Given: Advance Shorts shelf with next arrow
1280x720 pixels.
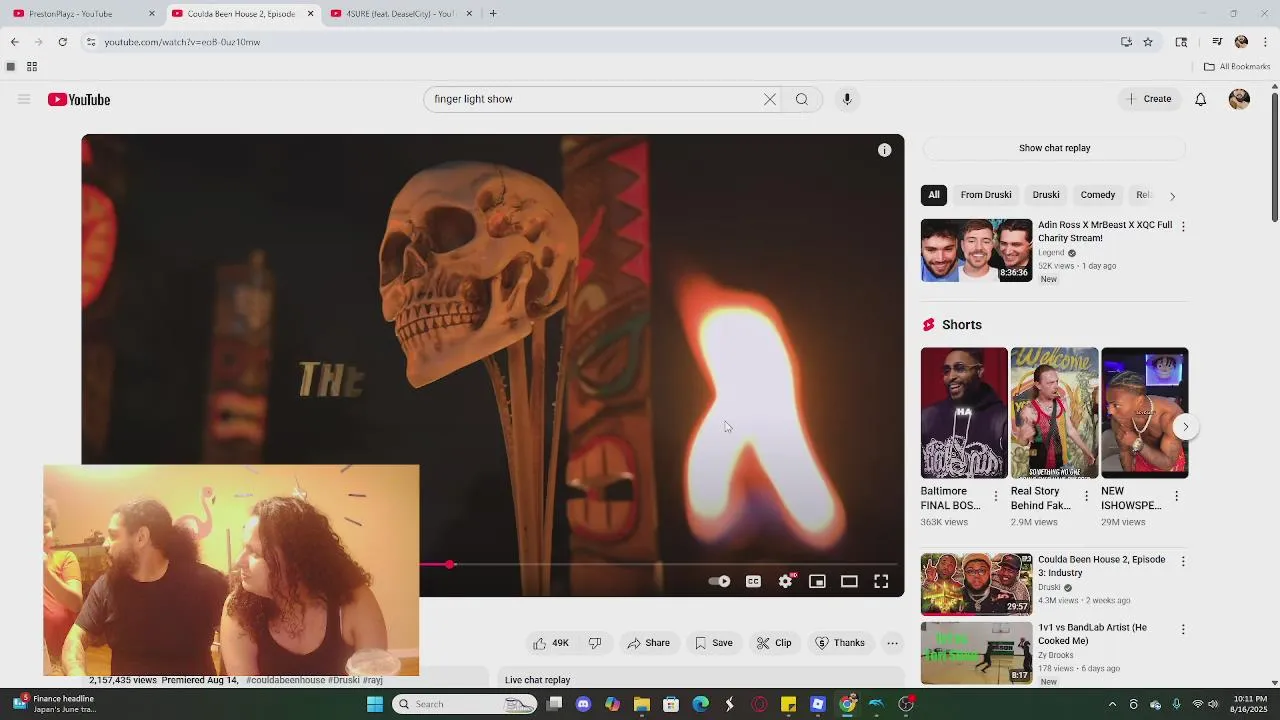Looking at the screenshot, I should 1185,427.
